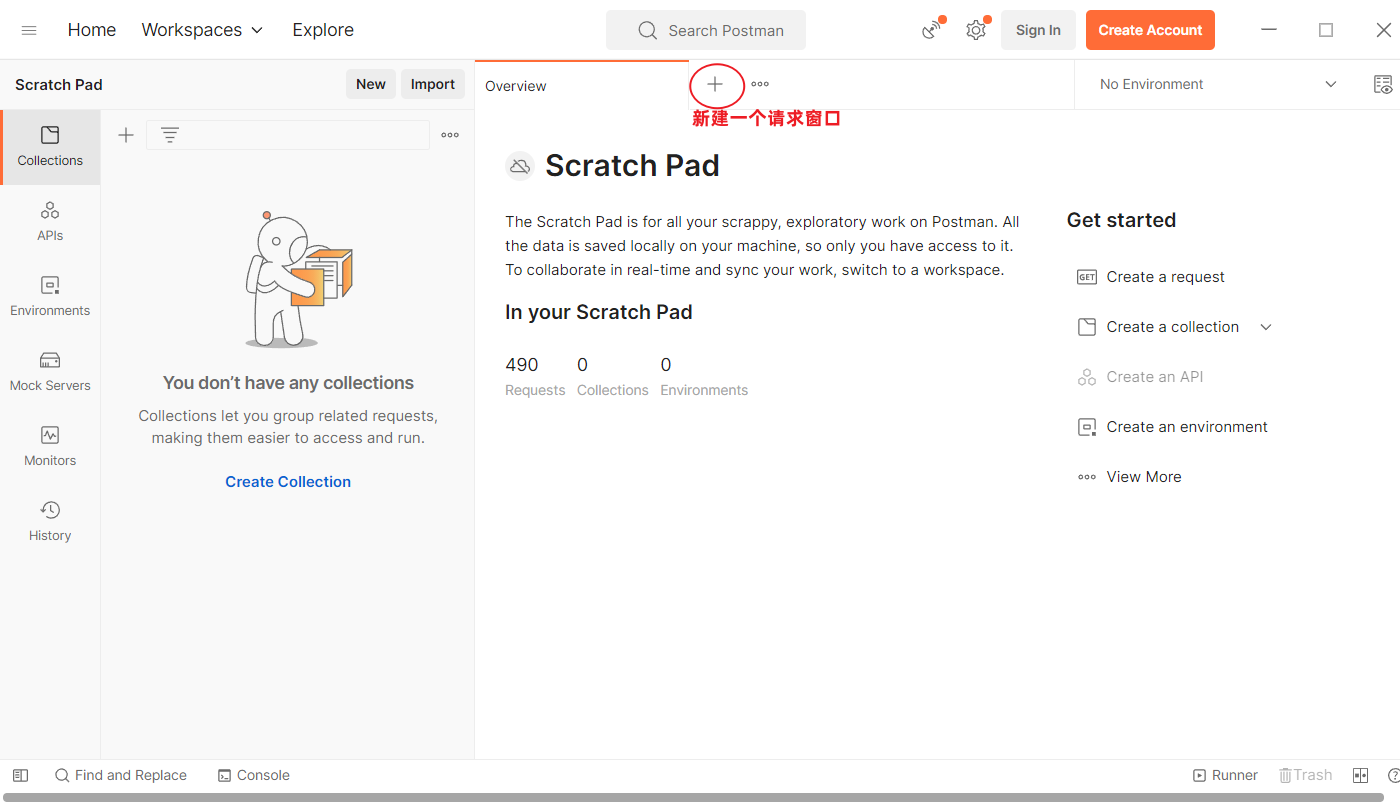Click the Import button

click(x=433, y=85)
